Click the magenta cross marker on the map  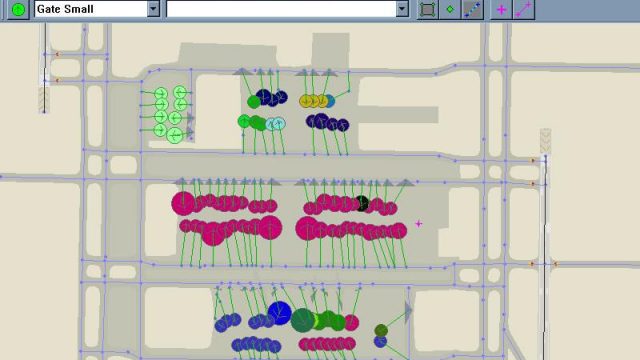coord(418,224)
